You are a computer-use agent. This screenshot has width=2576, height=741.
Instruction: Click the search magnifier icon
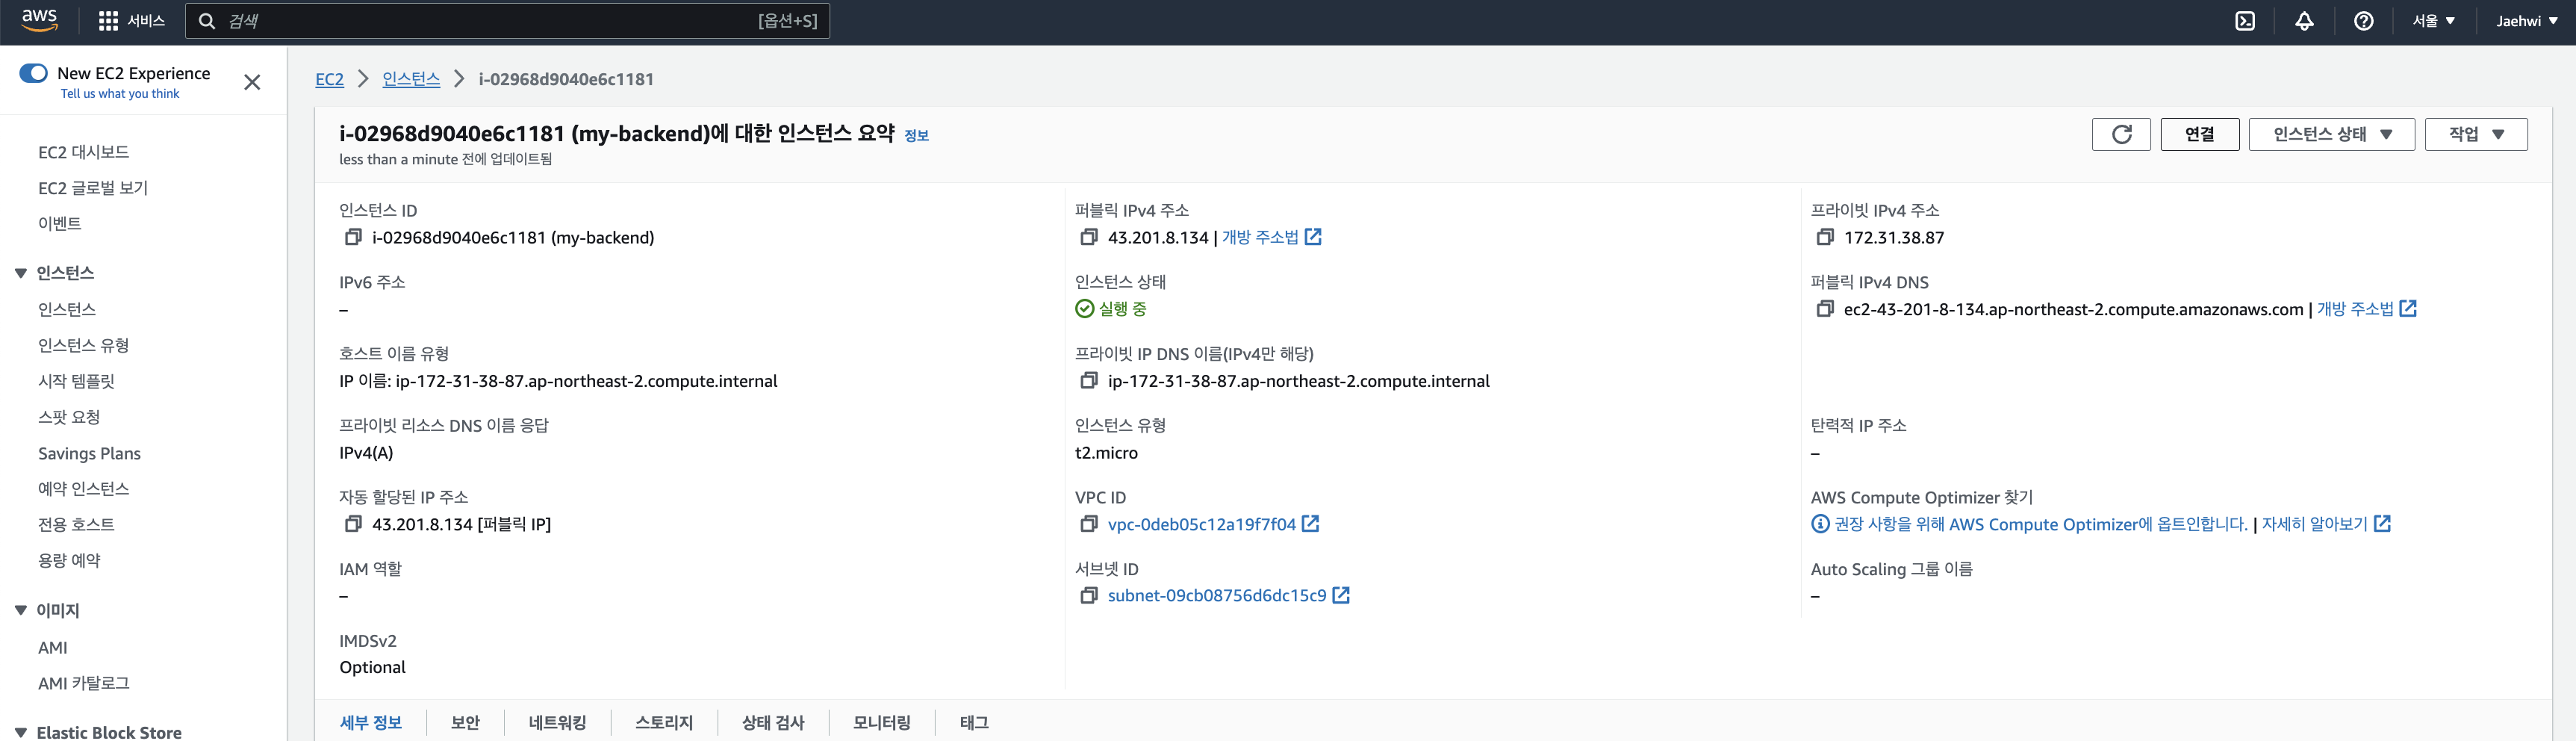pos(207,21)
